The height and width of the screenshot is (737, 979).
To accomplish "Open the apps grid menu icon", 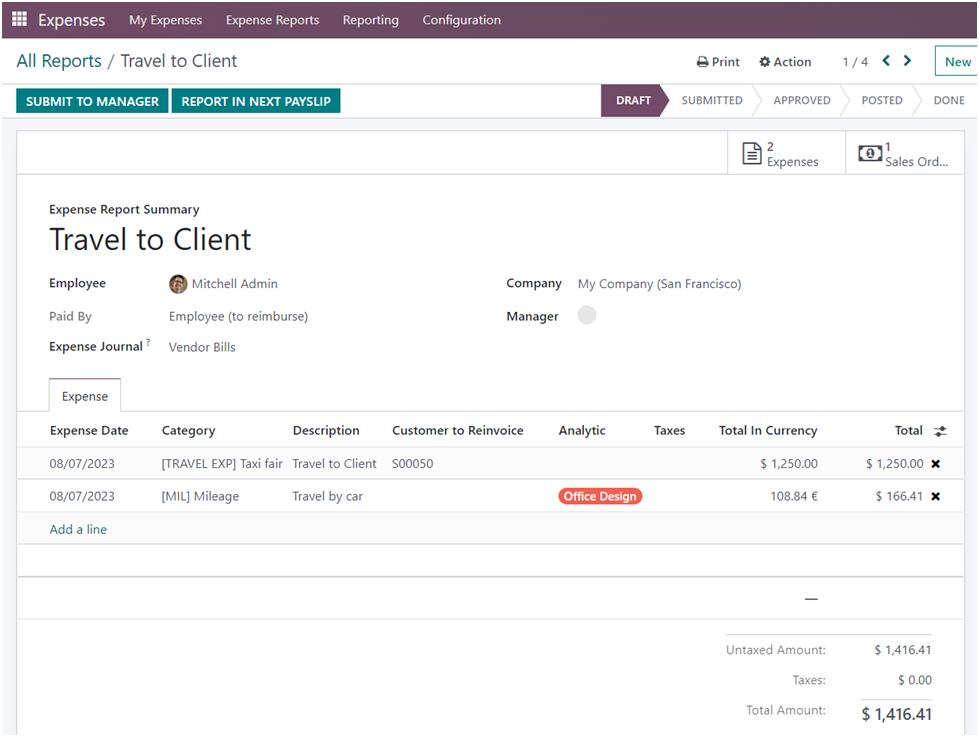I will click(x=19, y=20).
